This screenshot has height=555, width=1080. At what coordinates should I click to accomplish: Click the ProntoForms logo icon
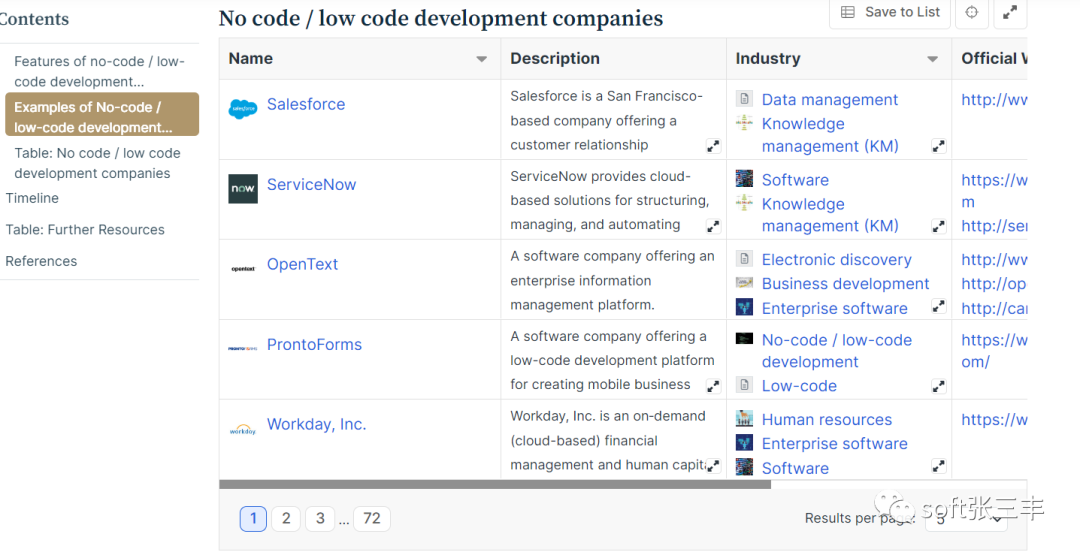point(243,348)
